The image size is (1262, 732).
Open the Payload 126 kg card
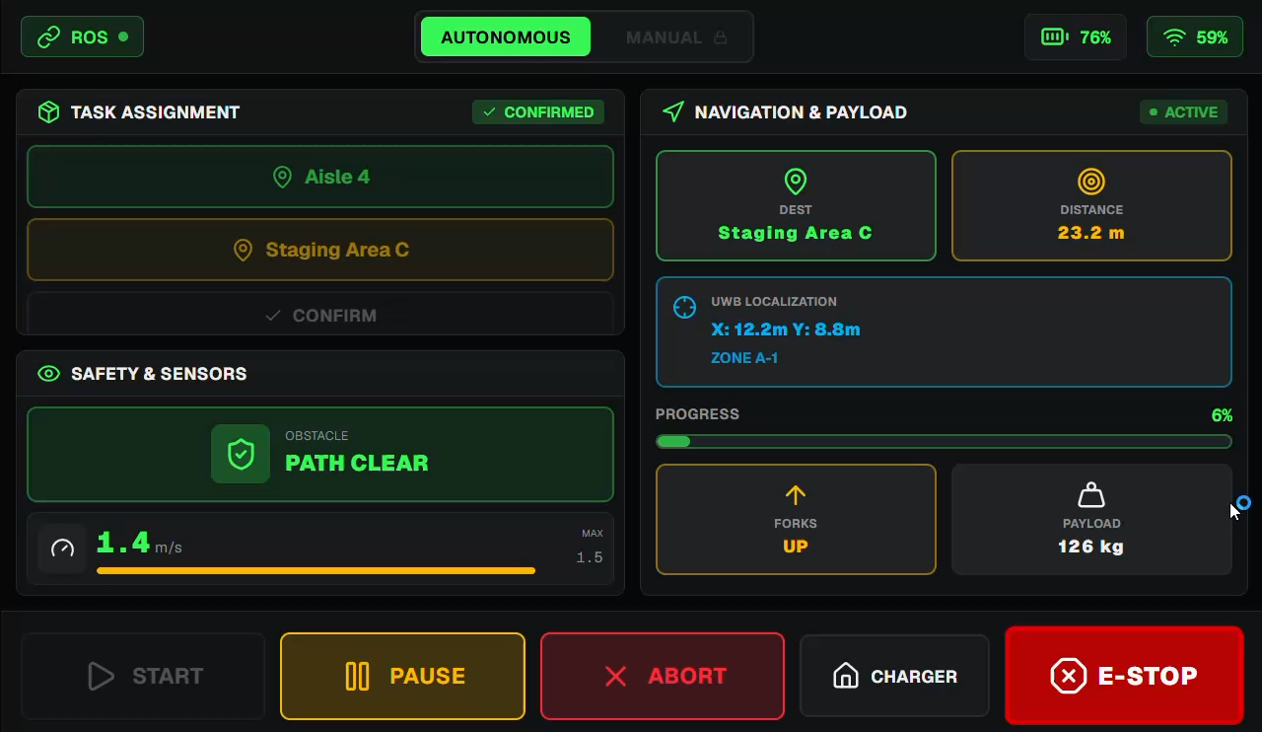pyautogui.click(x=1091, y=519)
